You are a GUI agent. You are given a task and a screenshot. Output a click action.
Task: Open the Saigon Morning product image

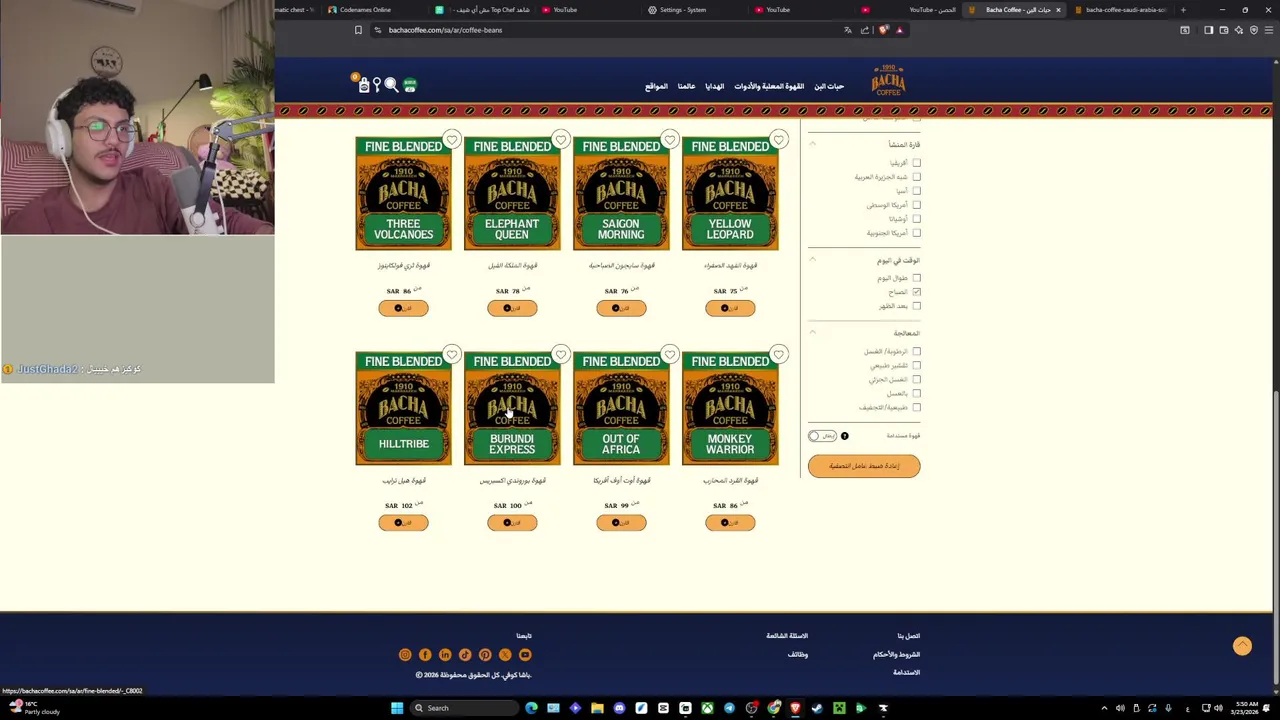tap(621, 194)
